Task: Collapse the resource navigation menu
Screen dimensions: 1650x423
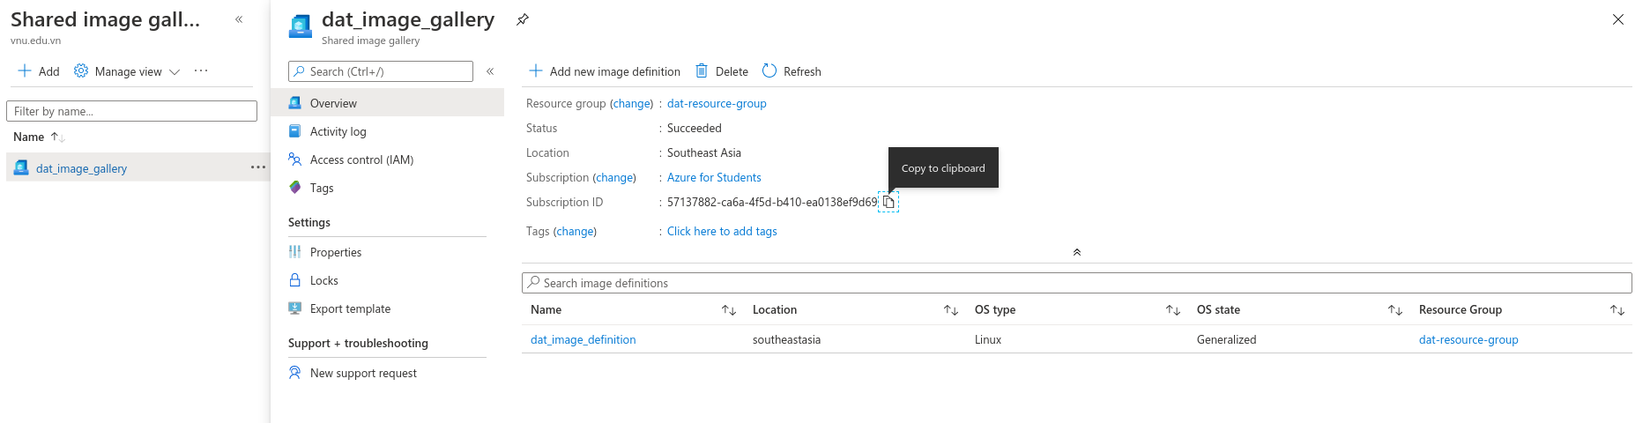Action: 490,71
